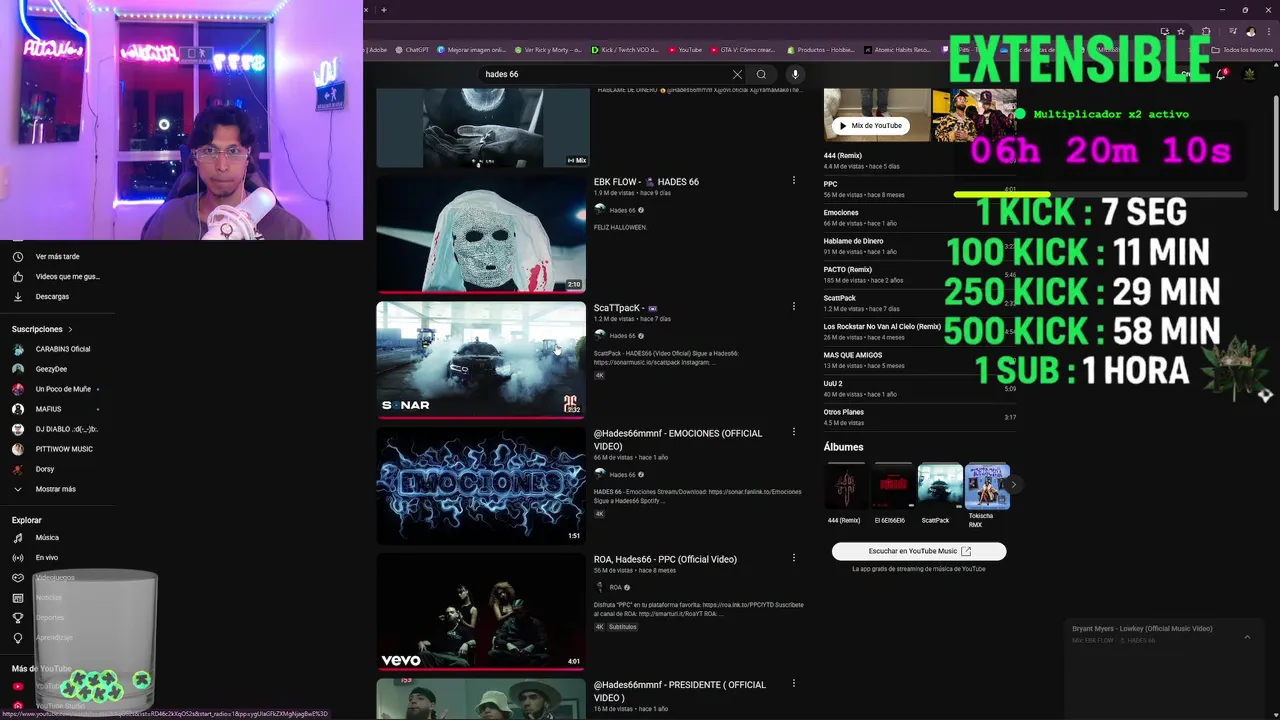Open the masked figure EBK FLOW thumbnail

pyautogui.click(x=481, y=234)
